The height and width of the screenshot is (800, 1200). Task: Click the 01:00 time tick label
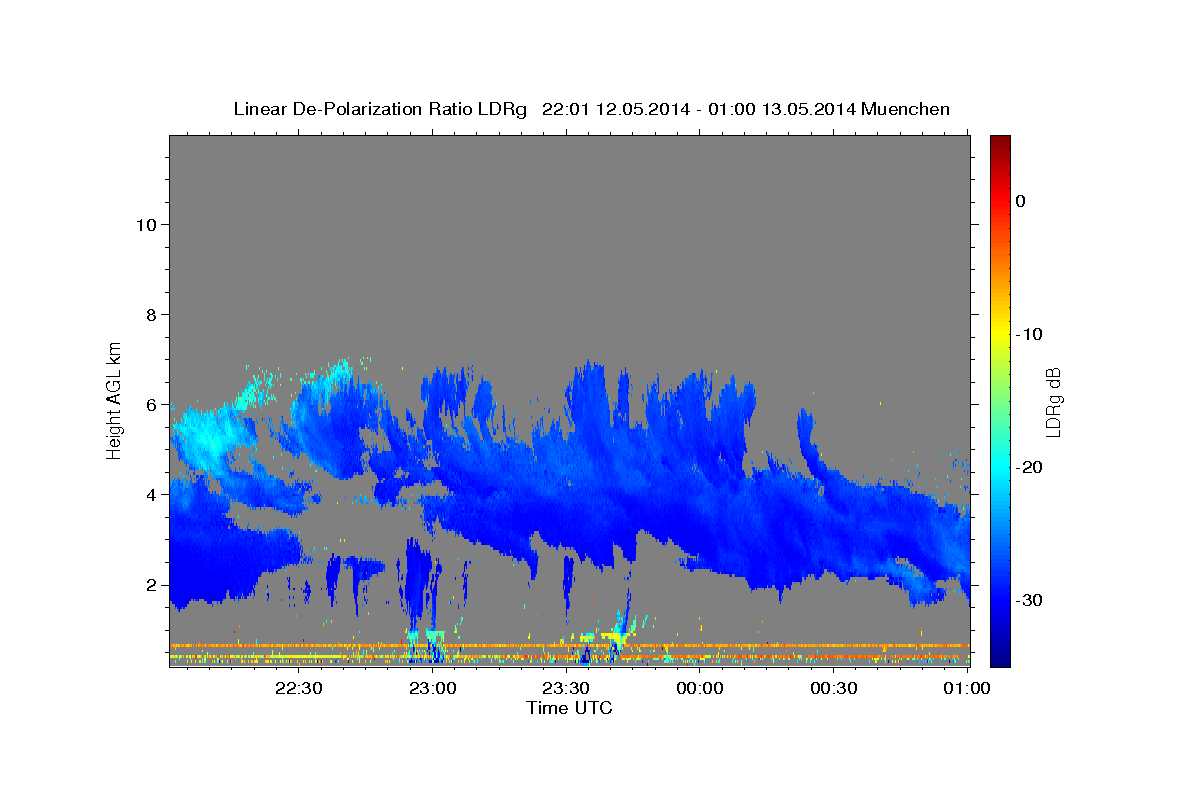pos(967,688)
